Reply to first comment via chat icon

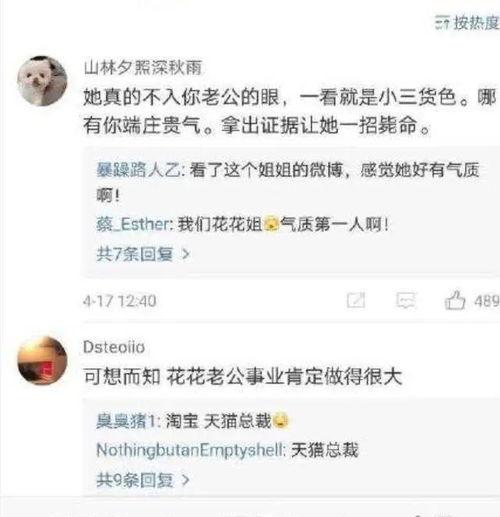pos(406,300)
